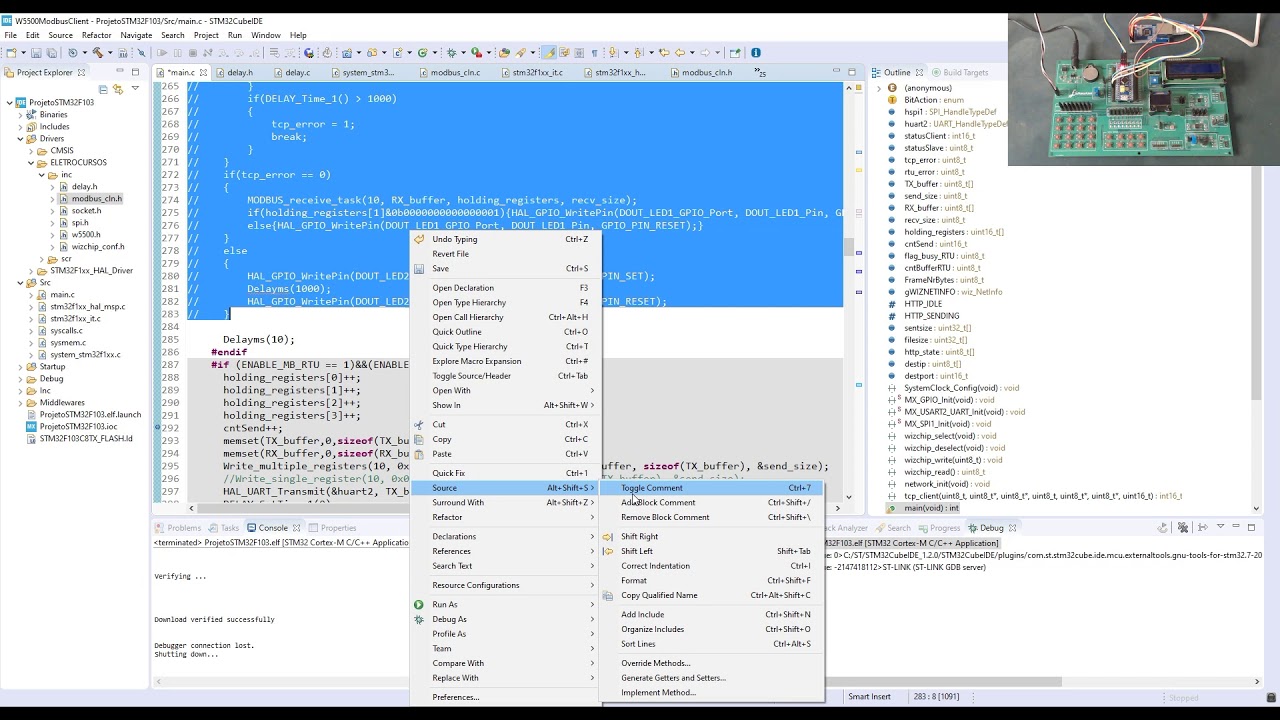Choose Undo Typing from context menu
This screenshot has height=720, width=1280.
[505, 239]
